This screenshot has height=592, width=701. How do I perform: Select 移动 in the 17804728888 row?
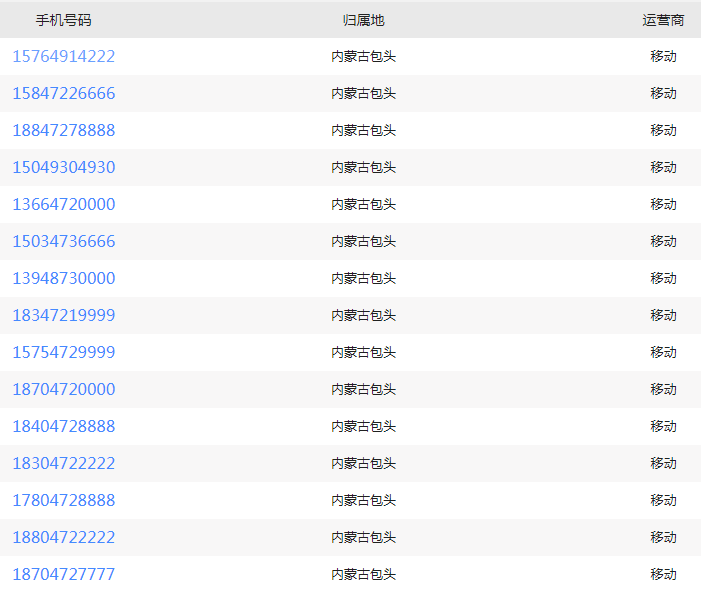pos(663,500)
